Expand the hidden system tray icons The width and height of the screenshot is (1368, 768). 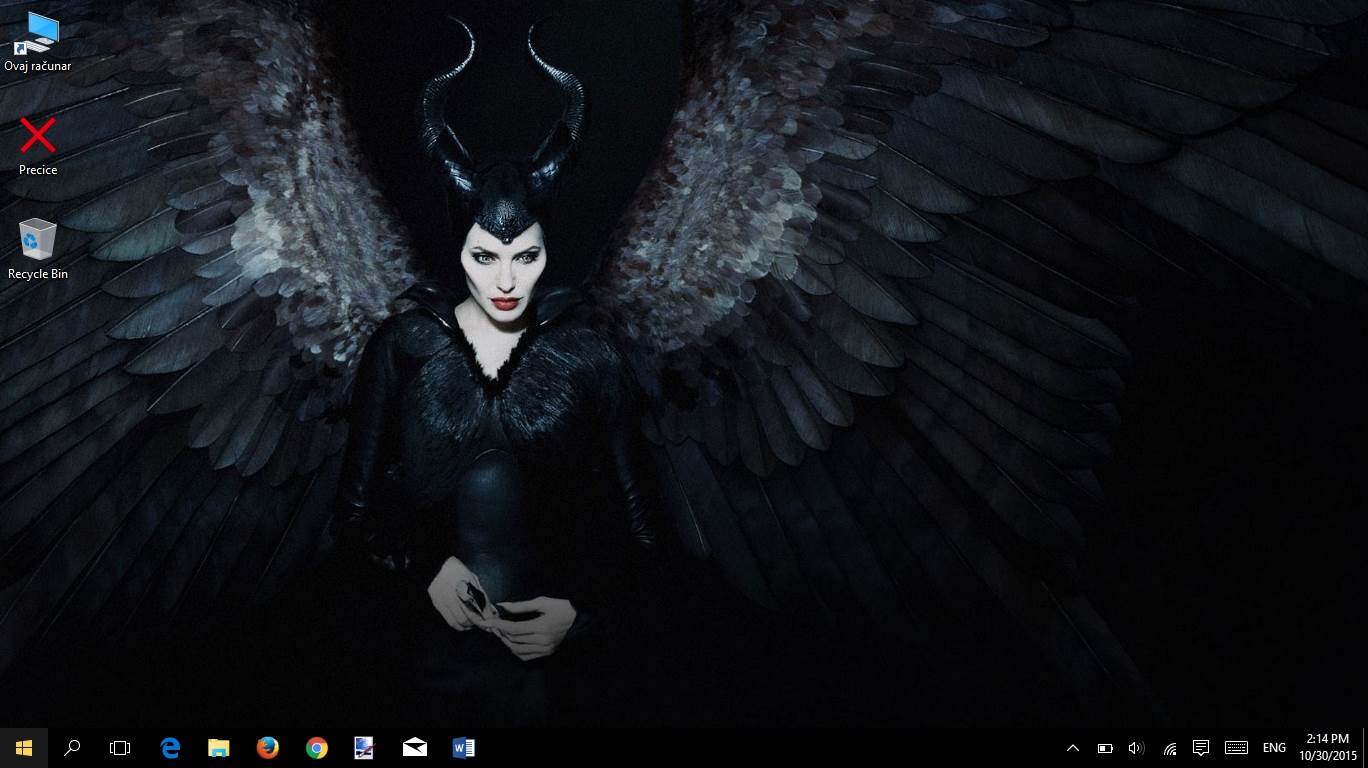[x=1073, y=748]
